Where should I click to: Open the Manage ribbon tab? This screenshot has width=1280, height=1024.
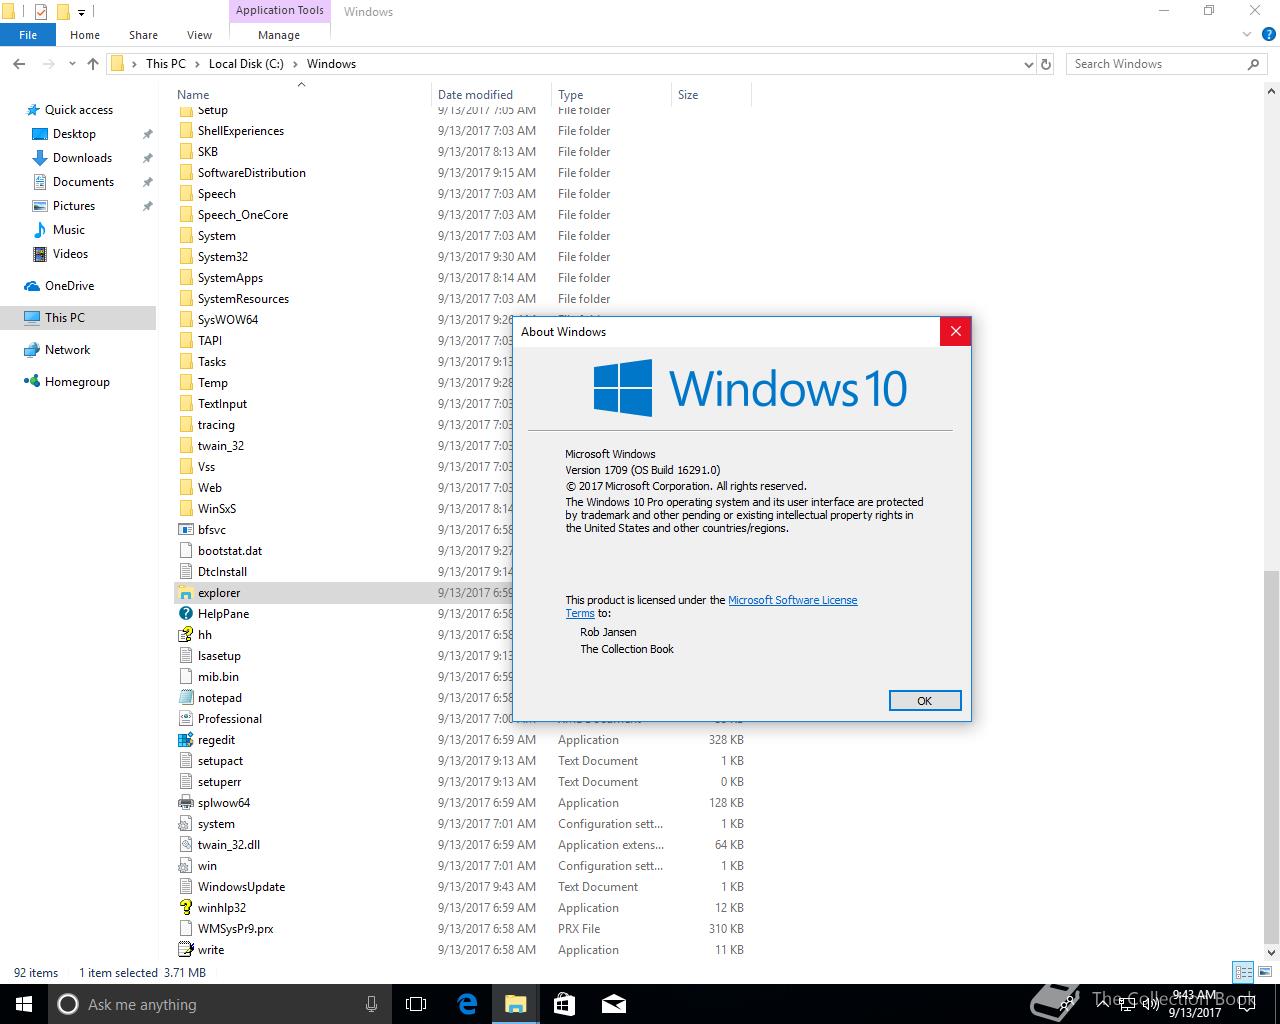coord(279,35)
